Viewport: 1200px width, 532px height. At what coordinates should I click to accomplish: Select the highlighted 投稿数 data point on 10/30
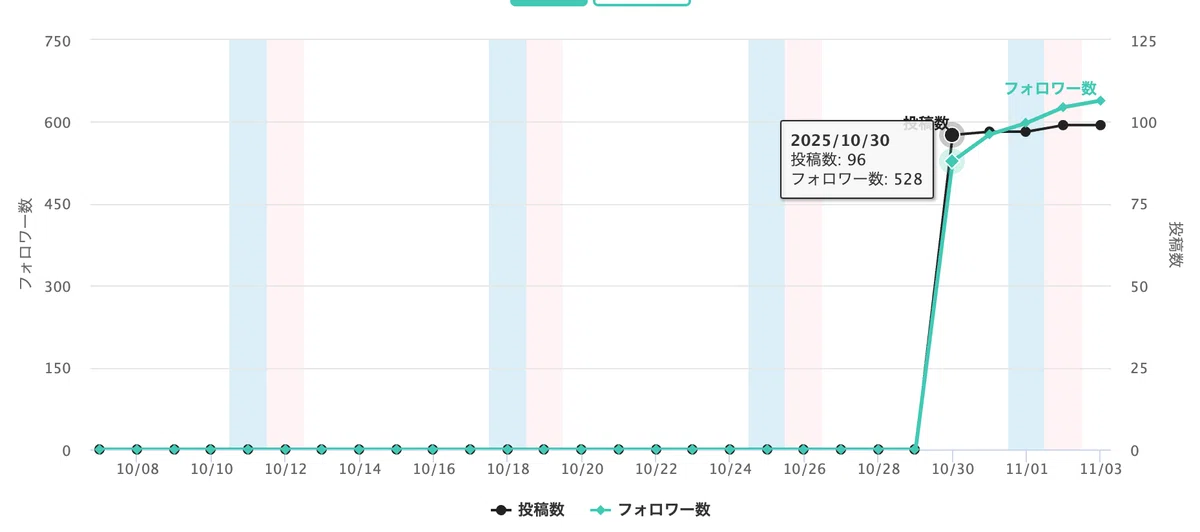coord(952,135)
